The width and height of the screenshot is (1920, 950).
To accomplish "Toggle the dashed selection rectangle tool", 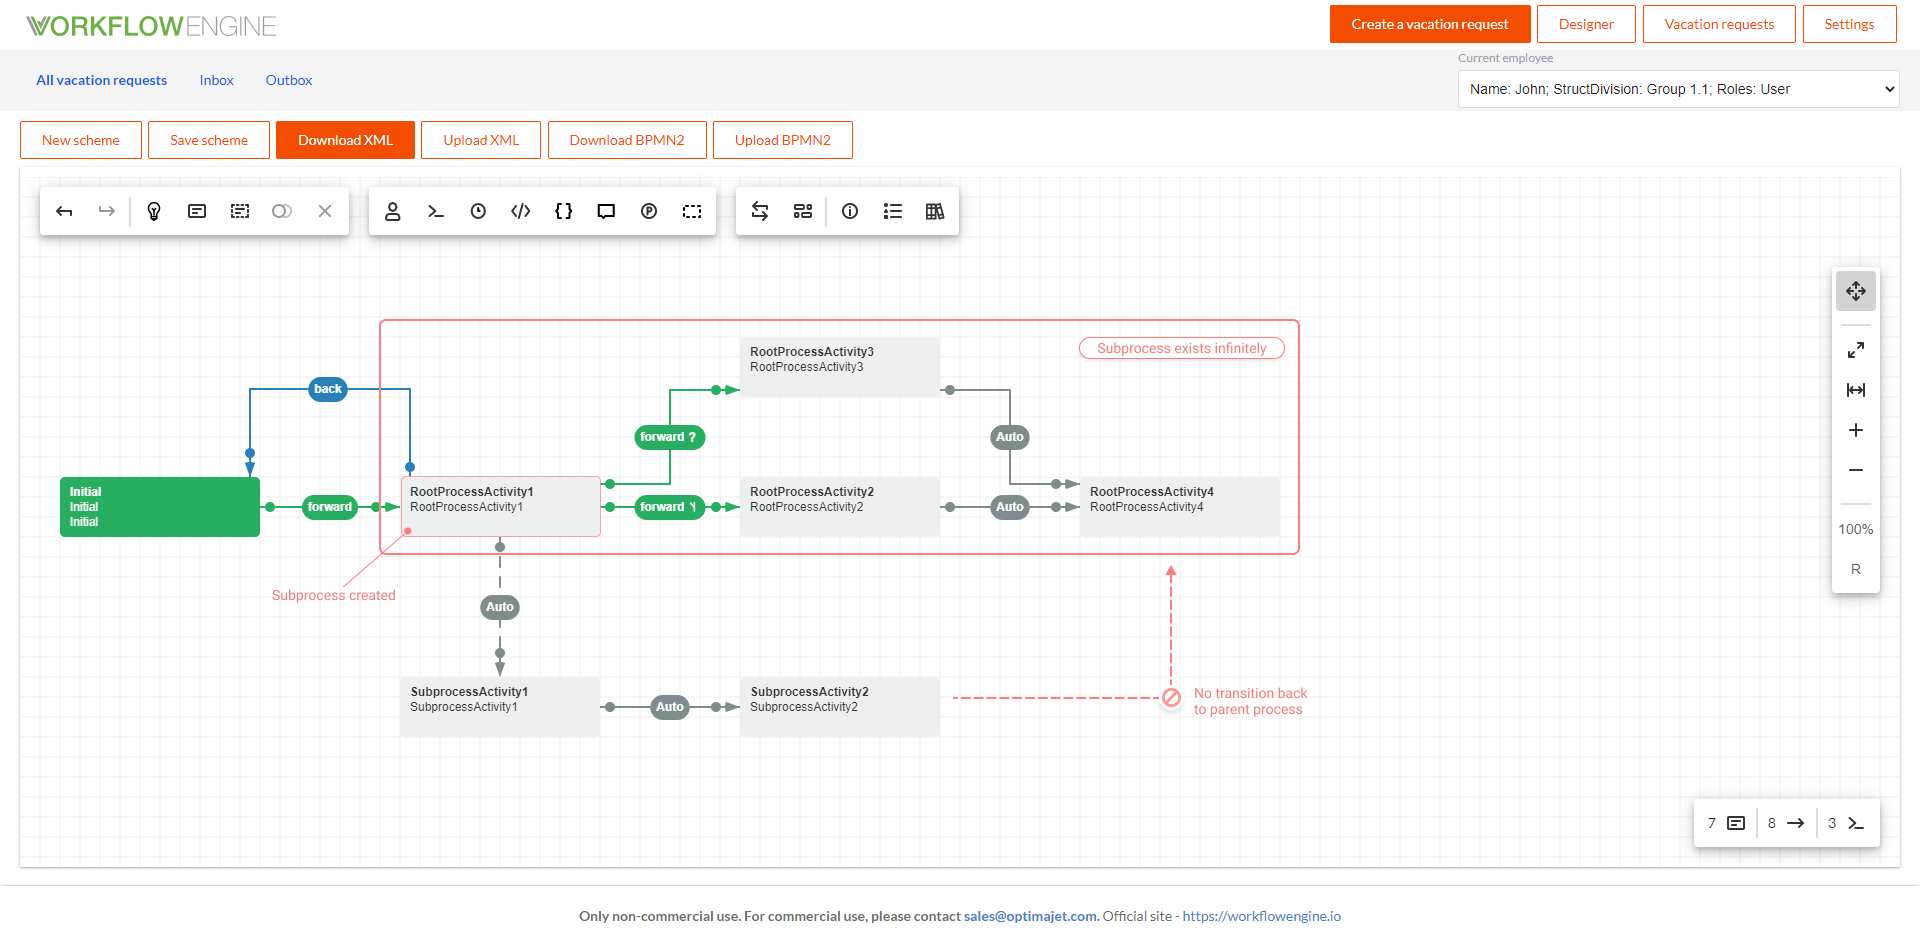I will pos(692,211).
